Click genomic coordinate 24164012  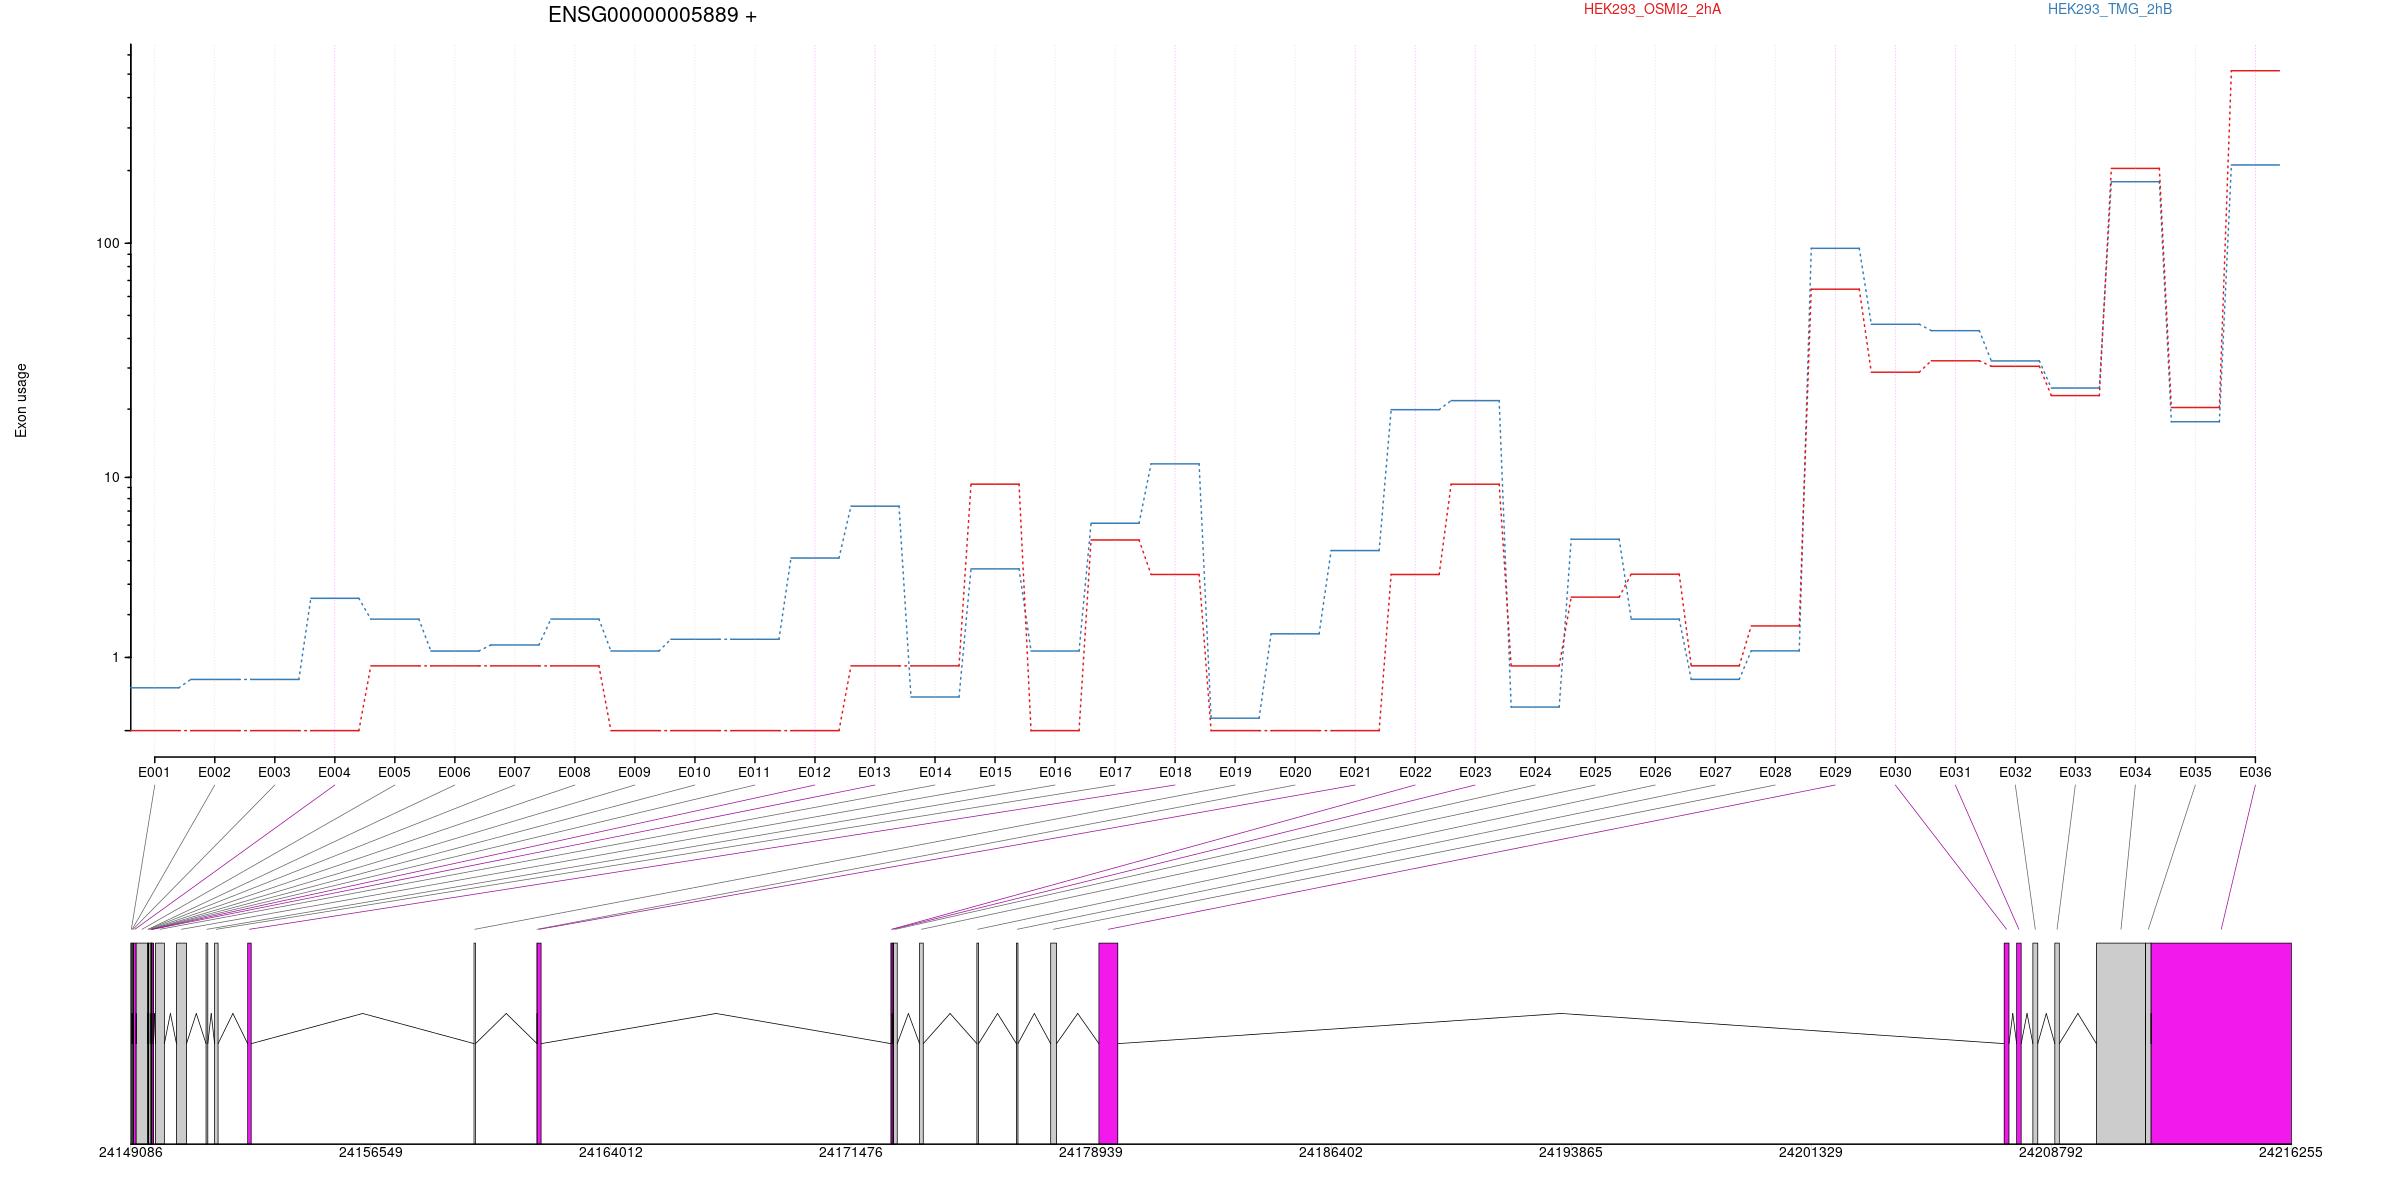[611, 1153]
